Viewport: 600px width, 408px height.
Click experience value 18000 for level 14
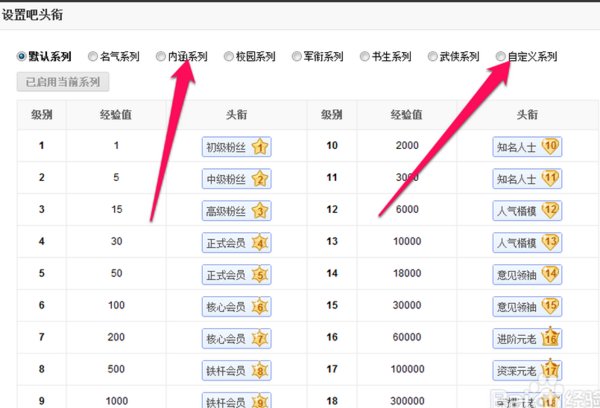407,273
